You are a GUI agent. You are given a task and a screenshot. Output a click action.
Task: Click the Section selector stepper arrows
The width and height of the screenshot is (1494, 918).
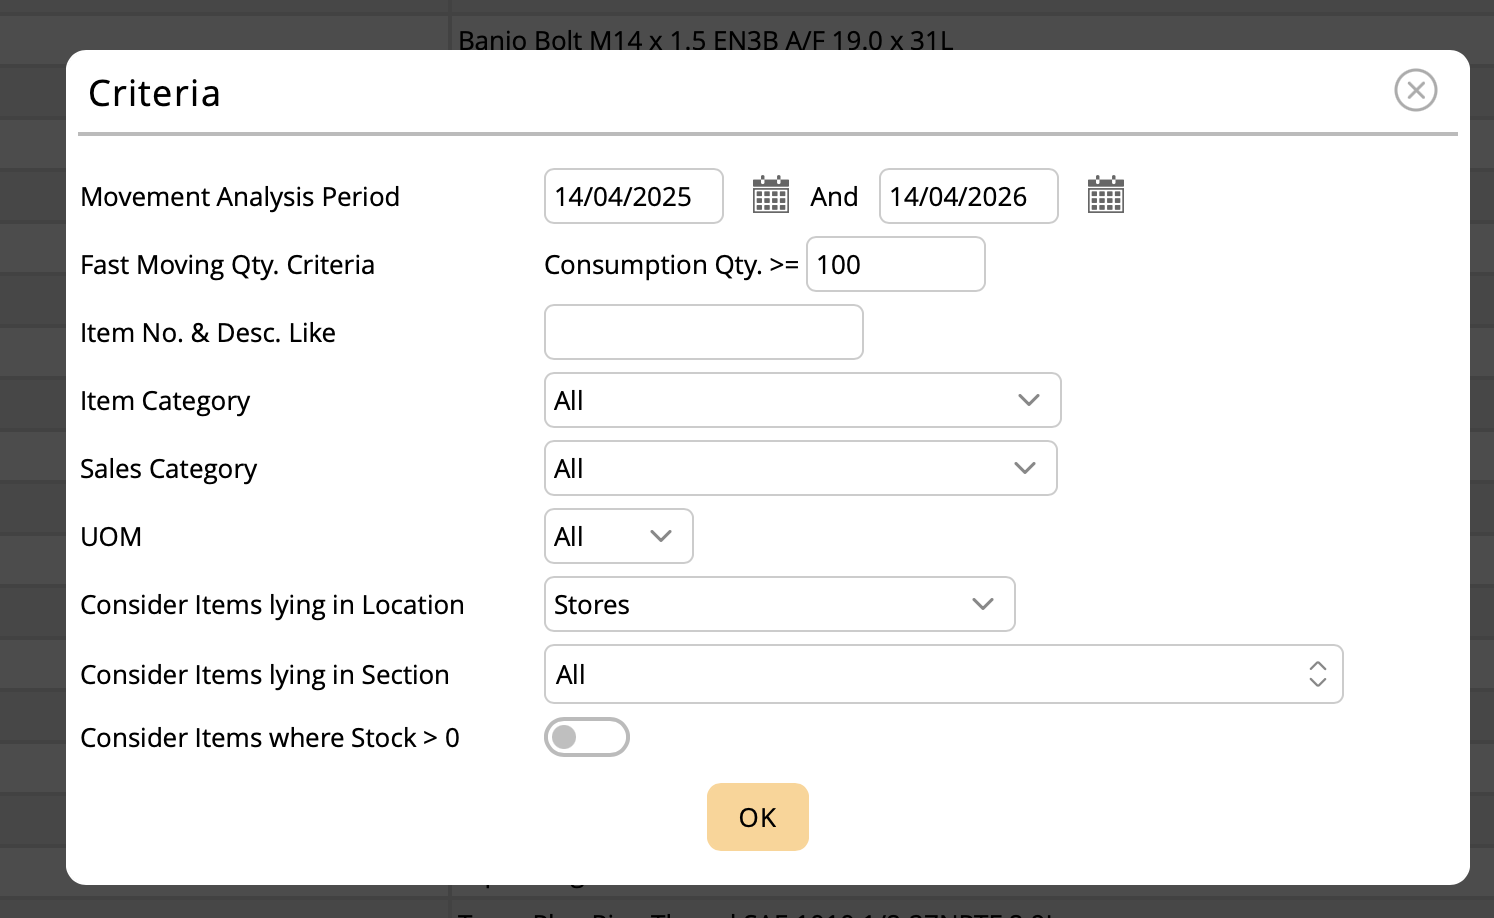pos(1317,674)
